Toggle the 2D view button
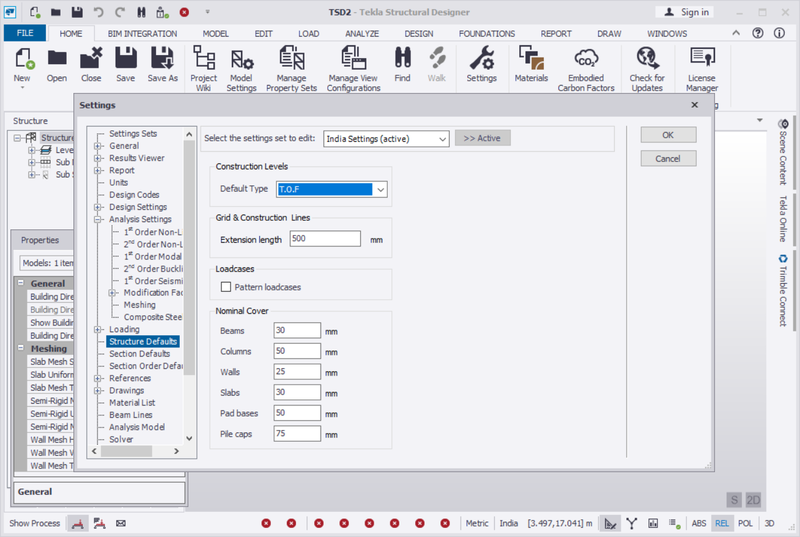This screenshot has height=537, width=800. point(754,500)
